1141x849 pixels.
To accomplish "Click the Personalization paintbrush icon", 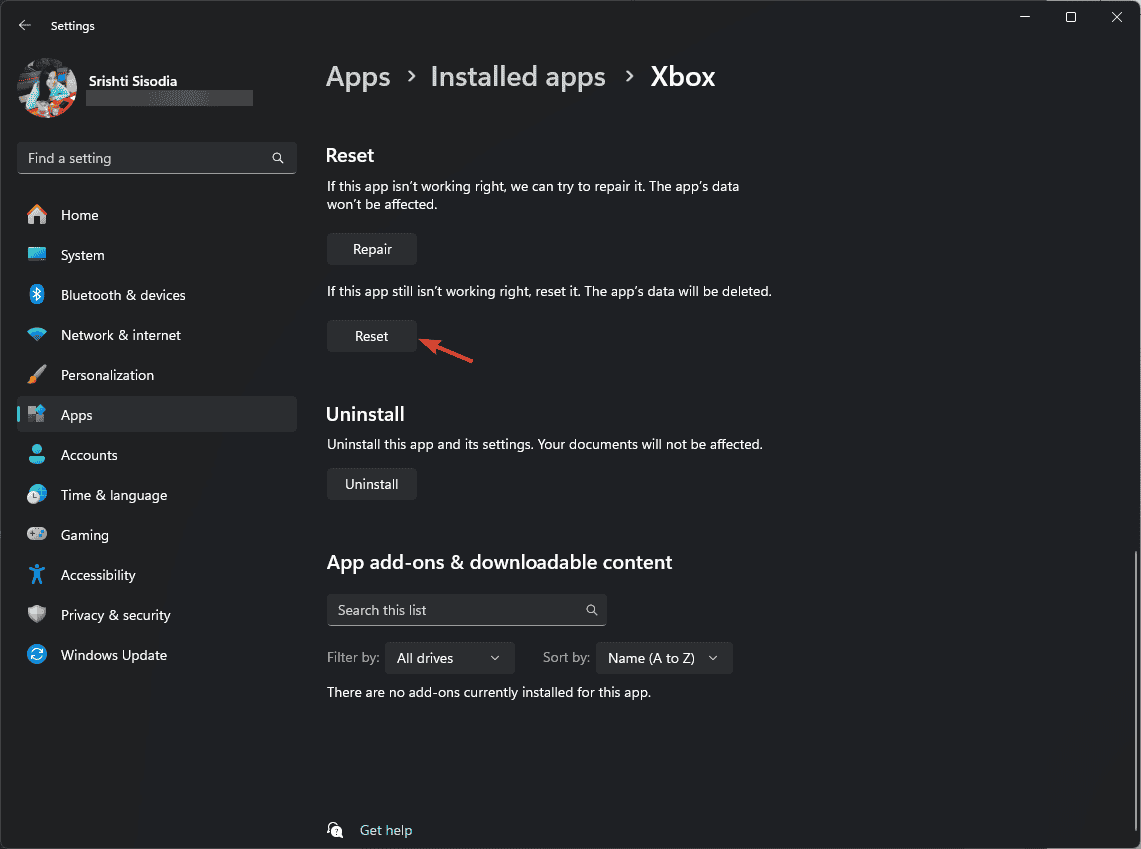I will 37,375.
